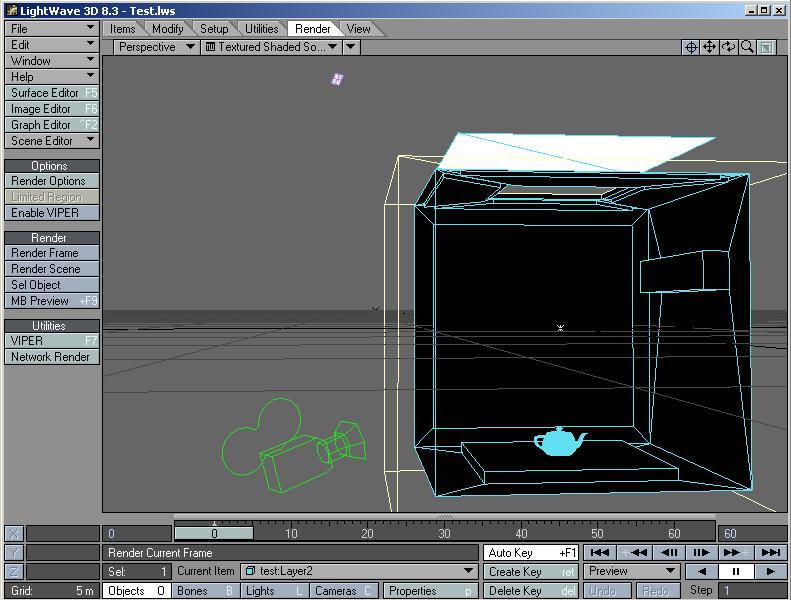This screenshot has width=791, height=600.
Task: Click frame 30 on the timeline
Action: pyautogui.click(x=444, y=533)
